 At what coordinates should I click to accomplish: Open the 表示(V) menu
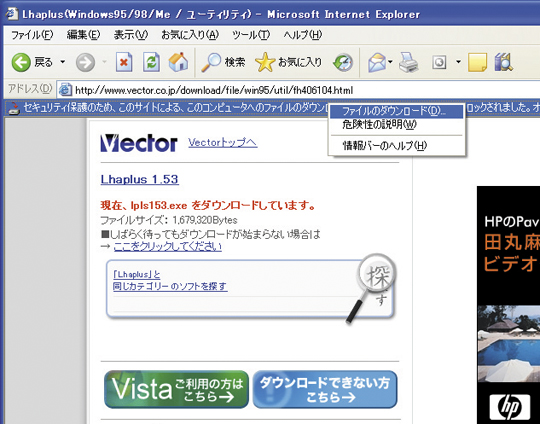pyautogui.click(x=131, y=35)
